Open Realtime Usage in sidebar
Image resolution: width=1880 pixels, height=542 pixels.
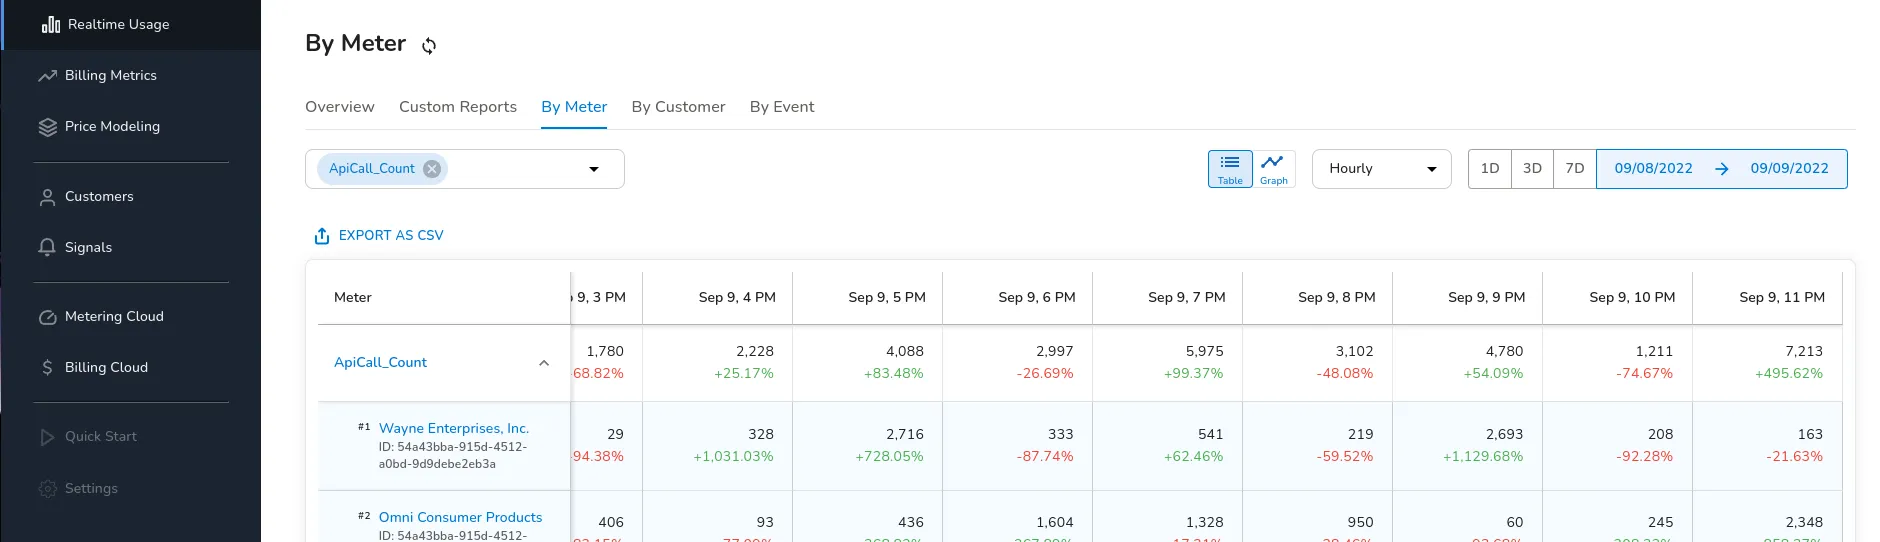tap(131, 24)
